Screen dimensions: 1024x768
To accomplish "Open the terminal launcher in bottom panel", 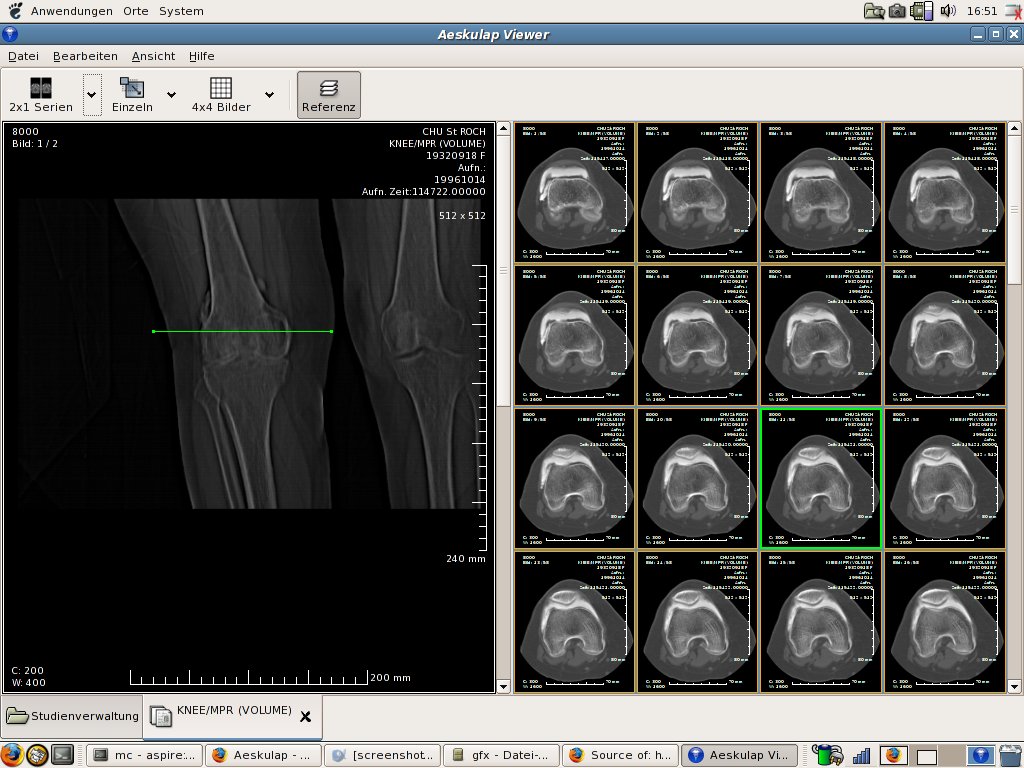I will click(x=62, y=755).
